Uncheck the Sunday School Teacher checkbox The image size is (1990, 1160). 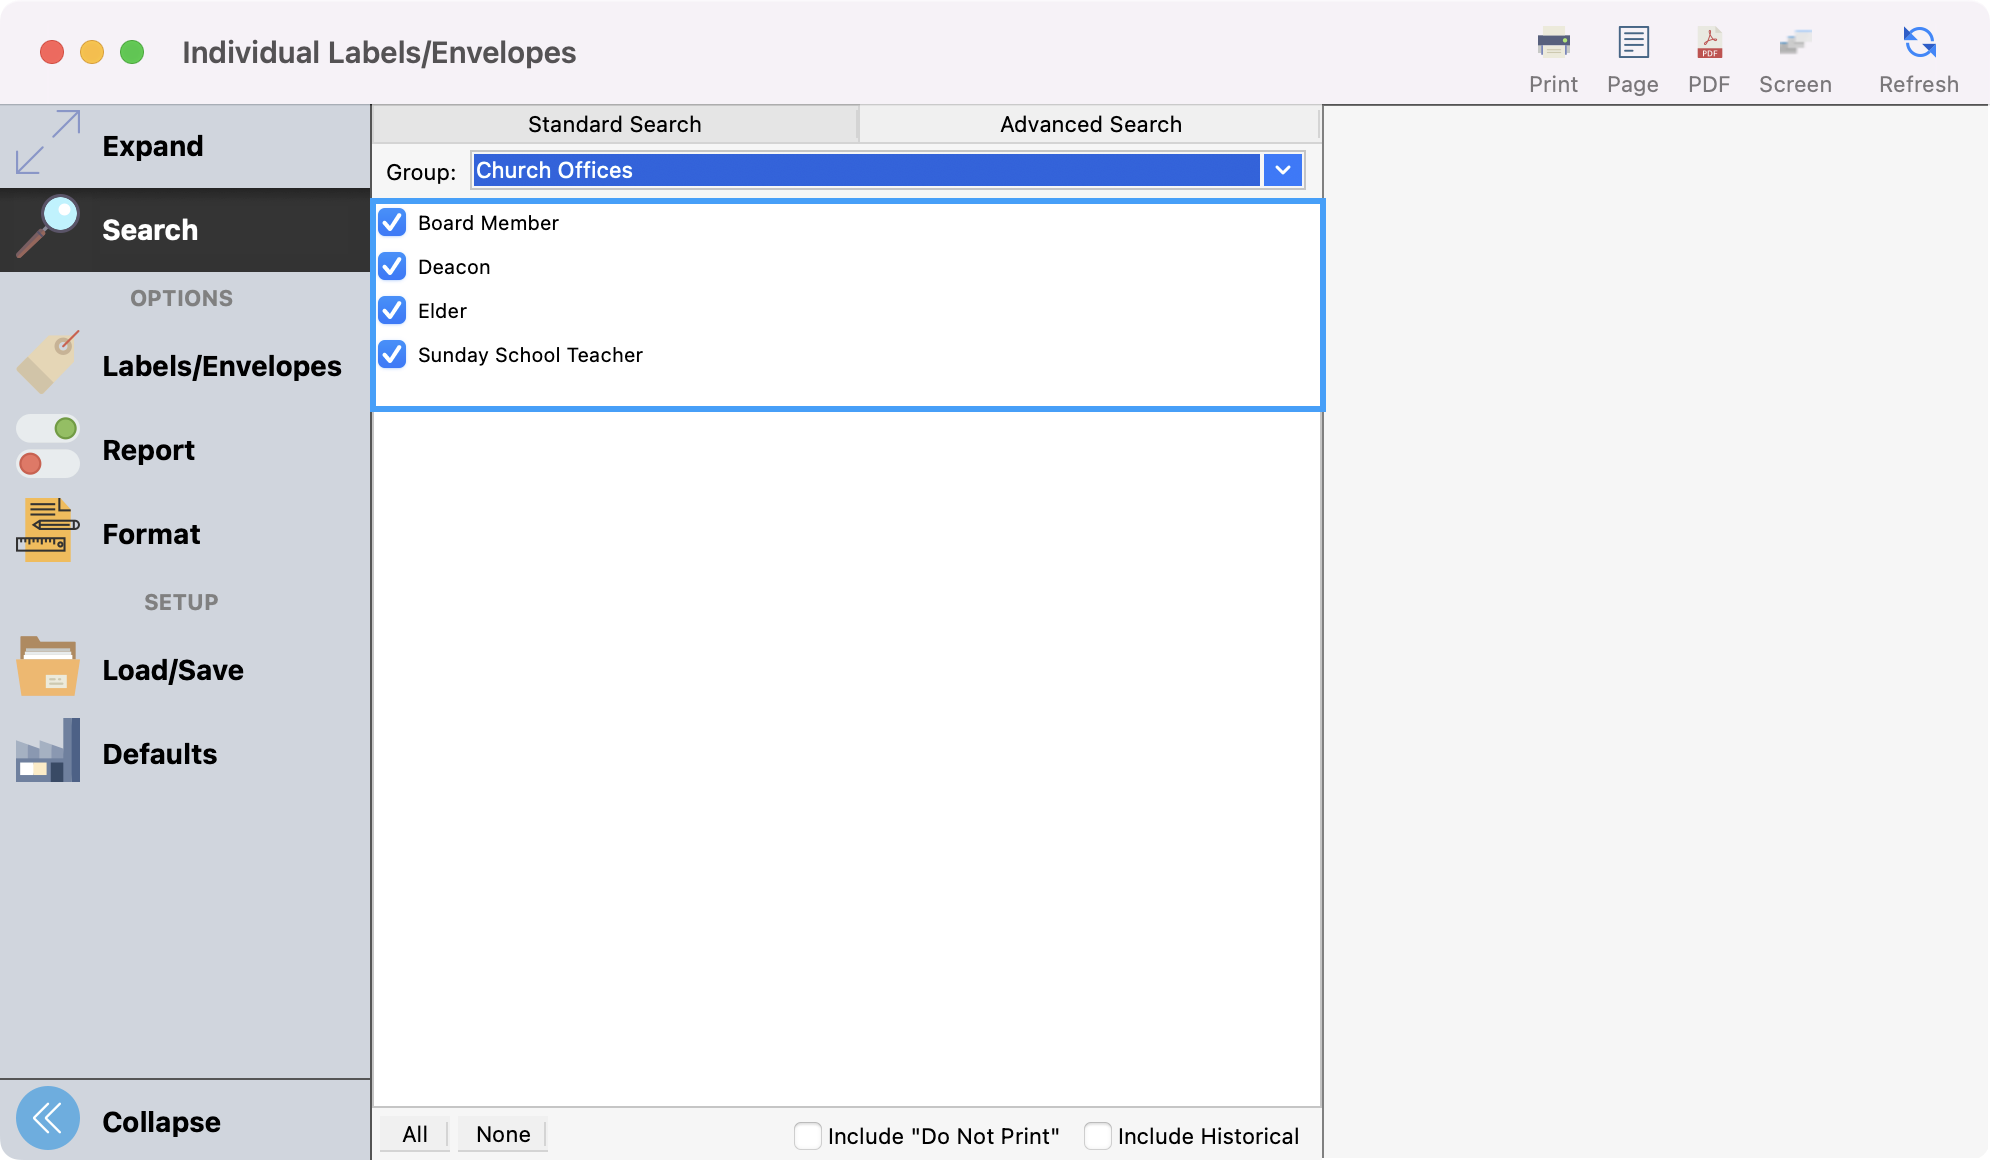coord(392,354)
